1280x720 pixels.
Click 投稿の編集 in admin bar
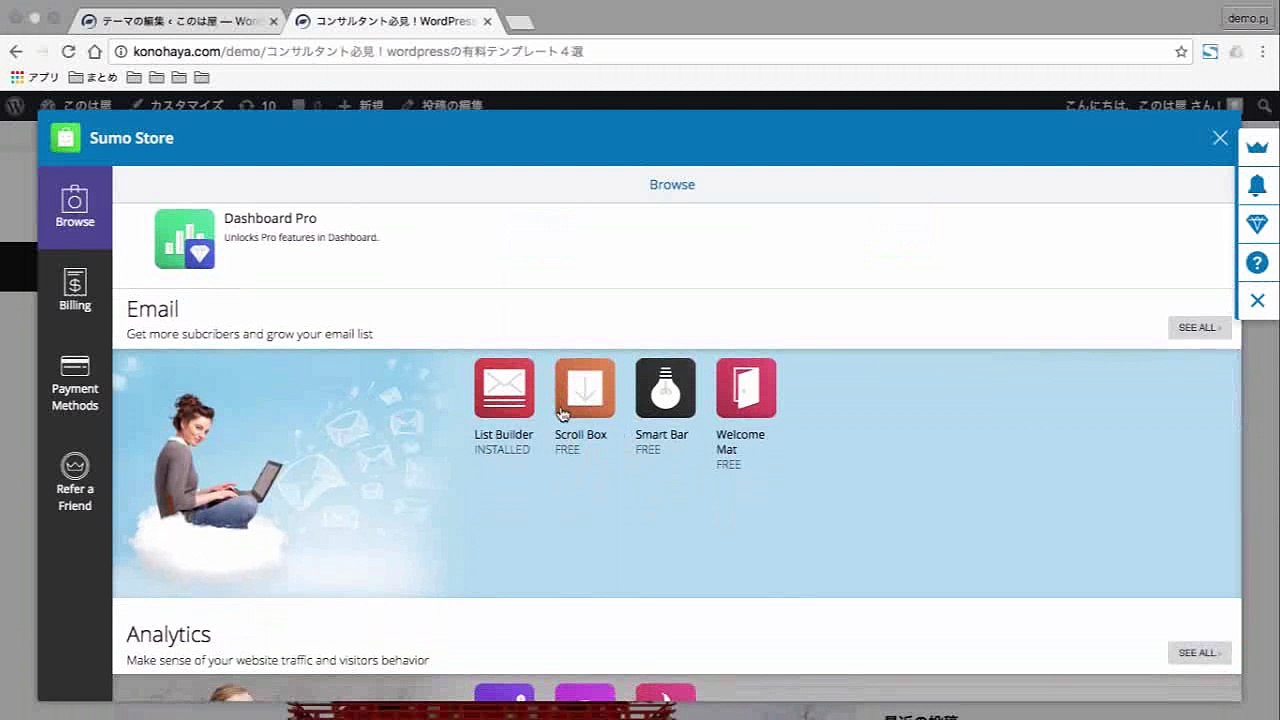442,105
